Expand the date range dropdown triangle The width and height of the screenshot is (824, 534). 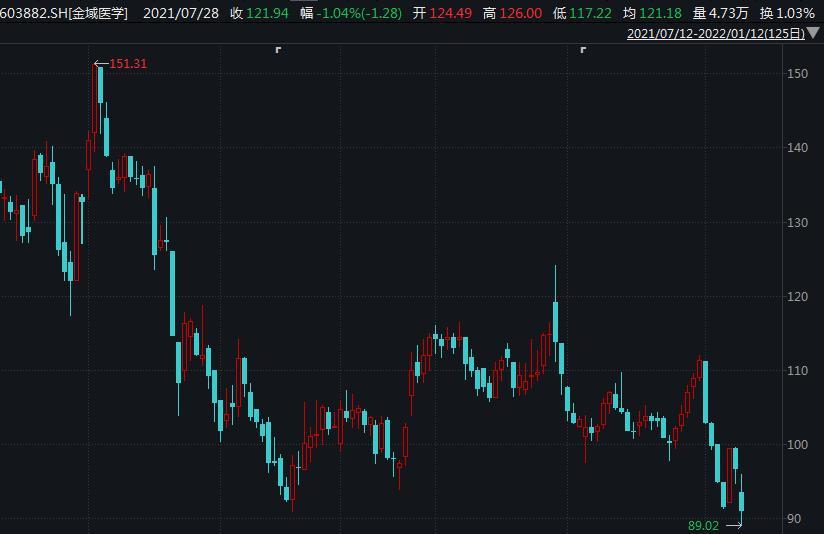tap(813, 33)
